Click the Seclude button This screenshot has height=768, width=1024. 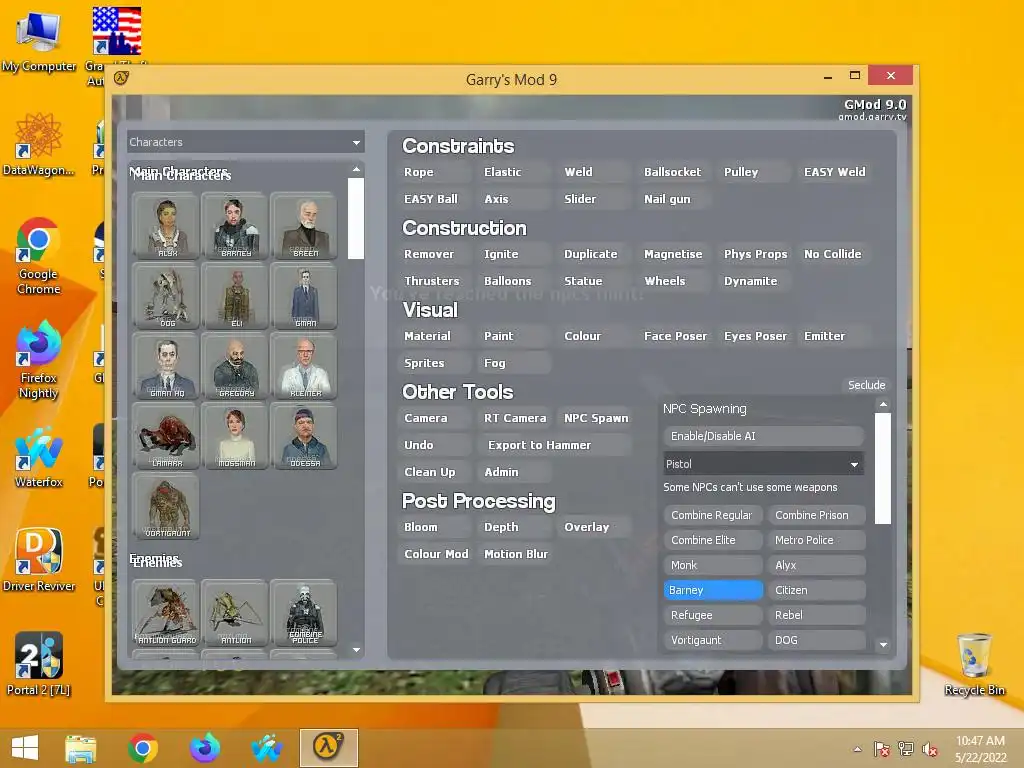coord(867,385)
